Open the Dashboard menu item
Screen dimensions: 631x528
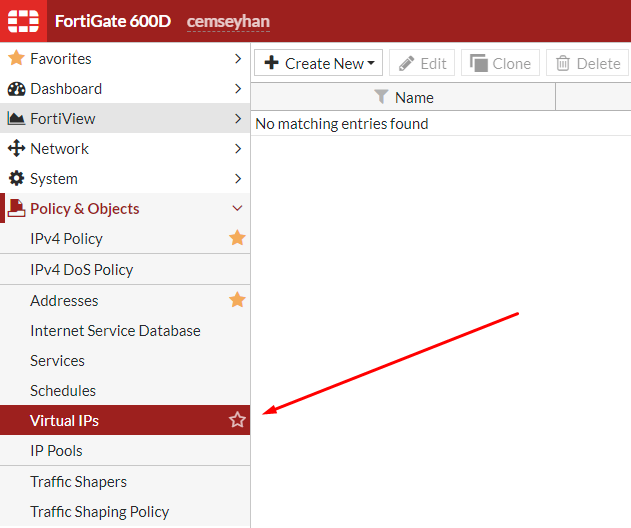[x=125, y=89]
